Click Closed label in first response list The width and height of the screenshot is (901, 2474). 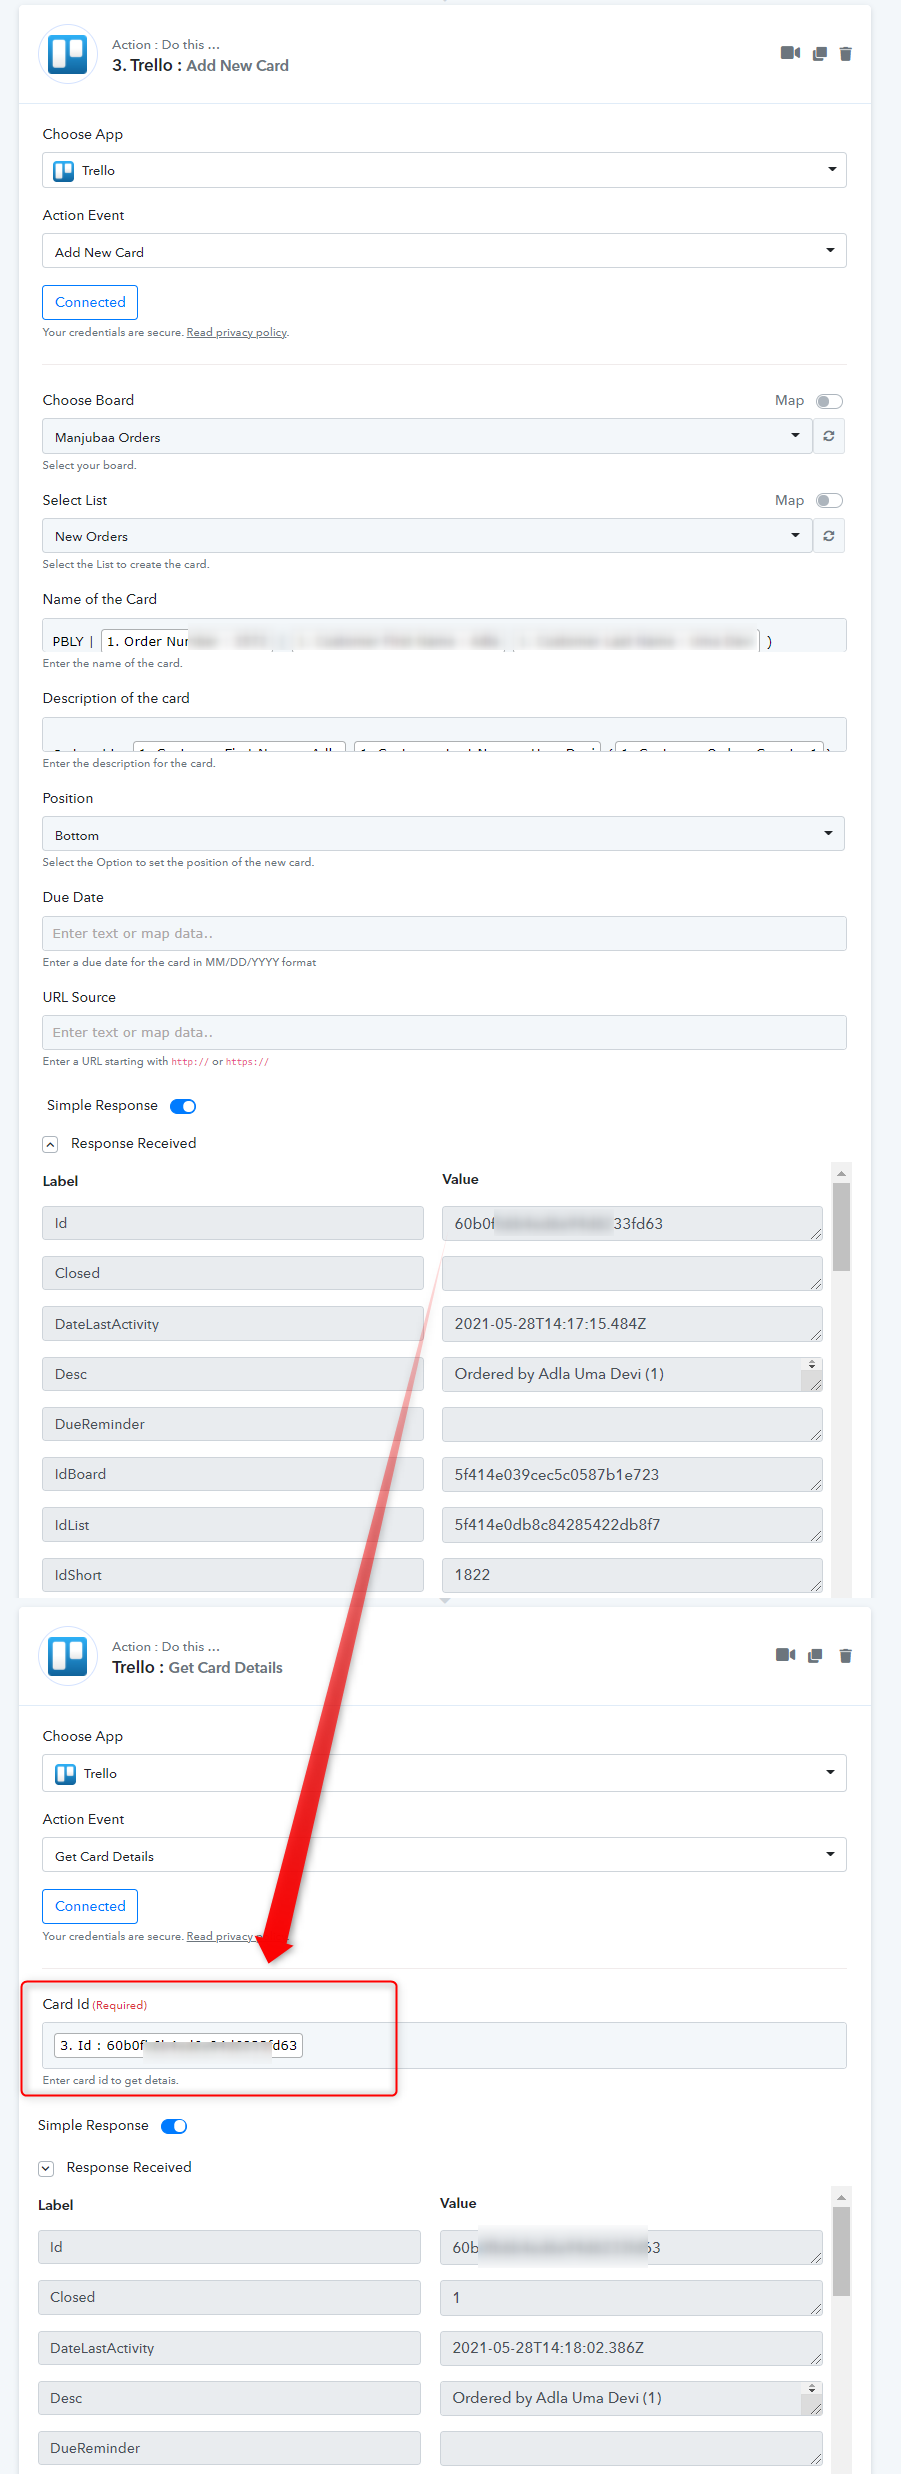[233, 1273]
